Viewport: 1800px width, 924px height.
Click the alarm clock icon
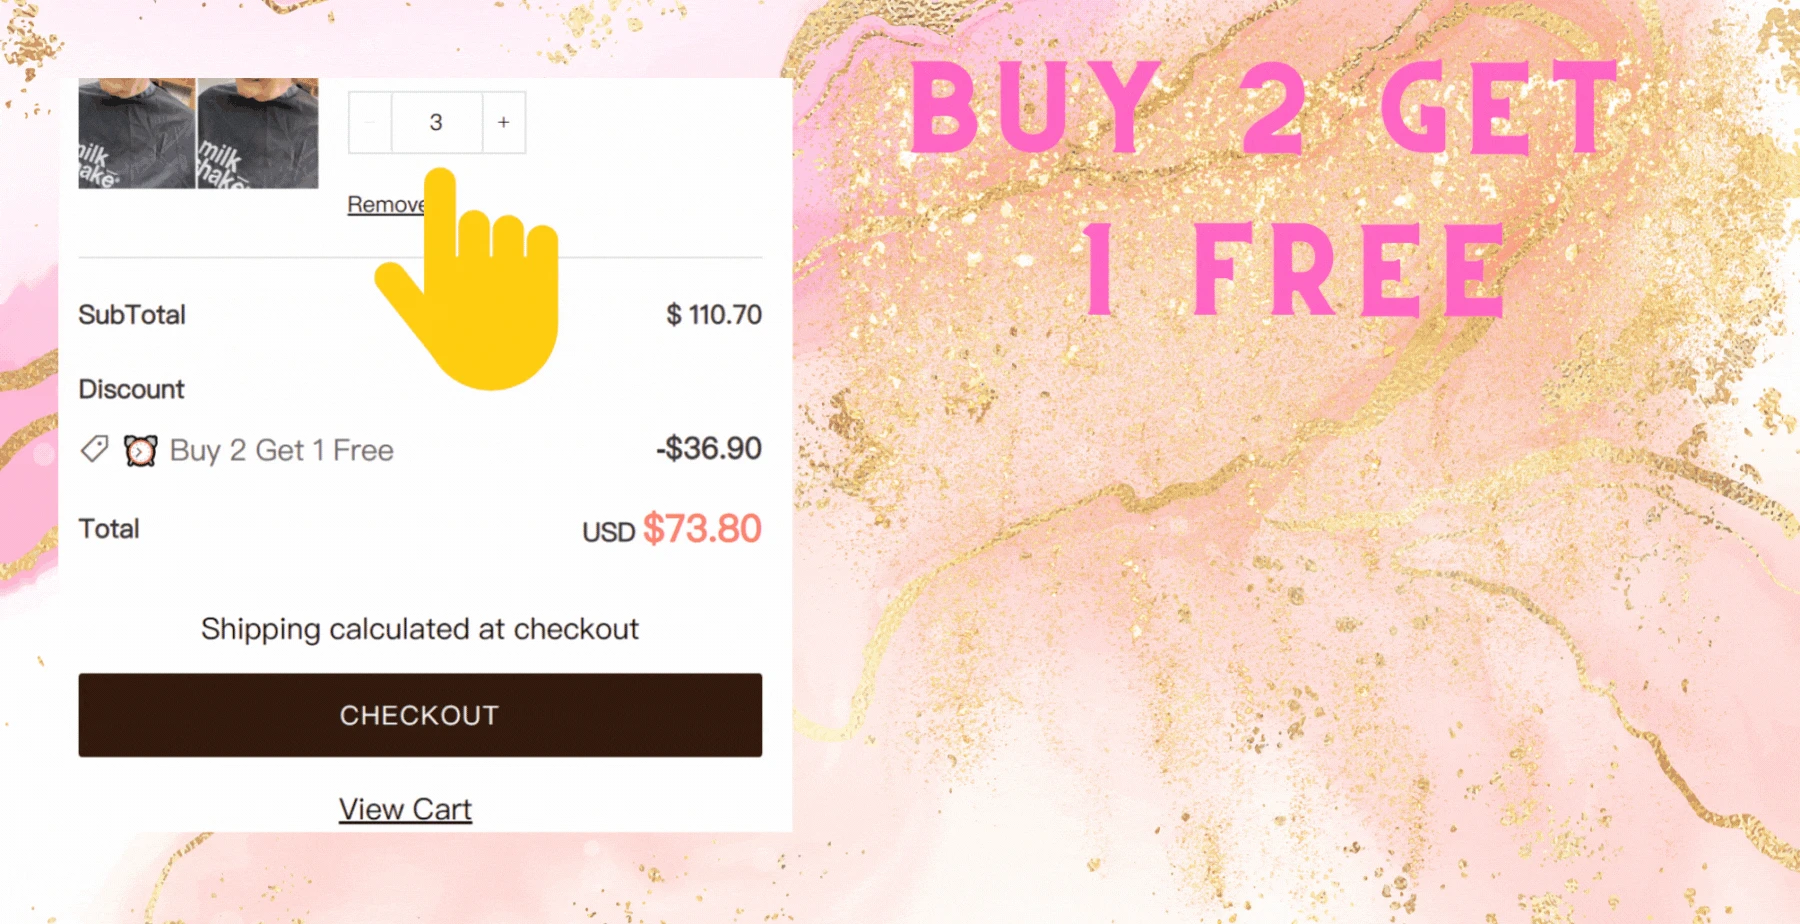click(x=140, y=451)
